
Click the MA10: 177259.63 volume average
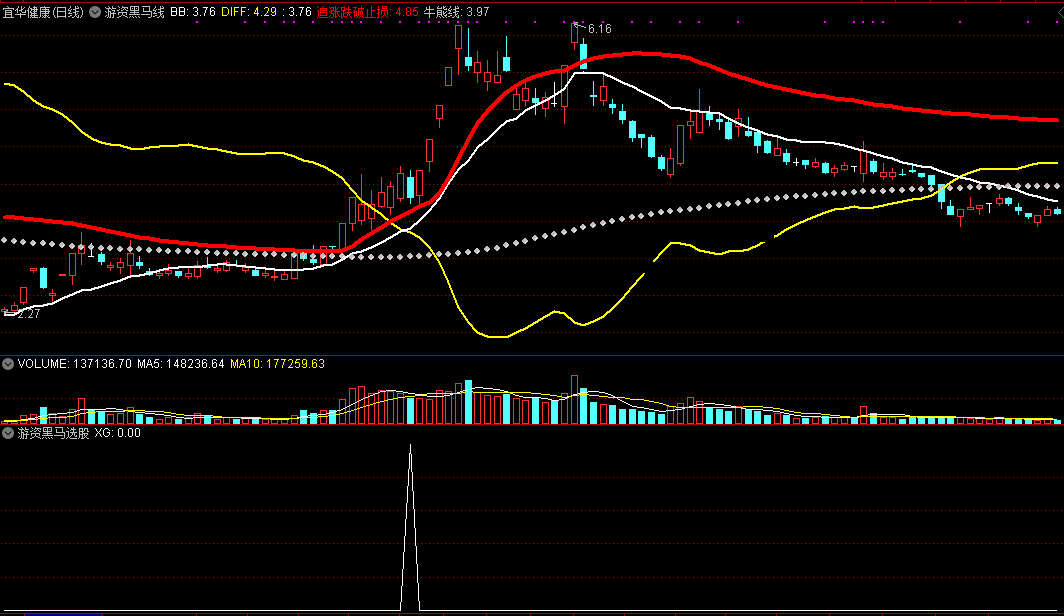[278, 364]
